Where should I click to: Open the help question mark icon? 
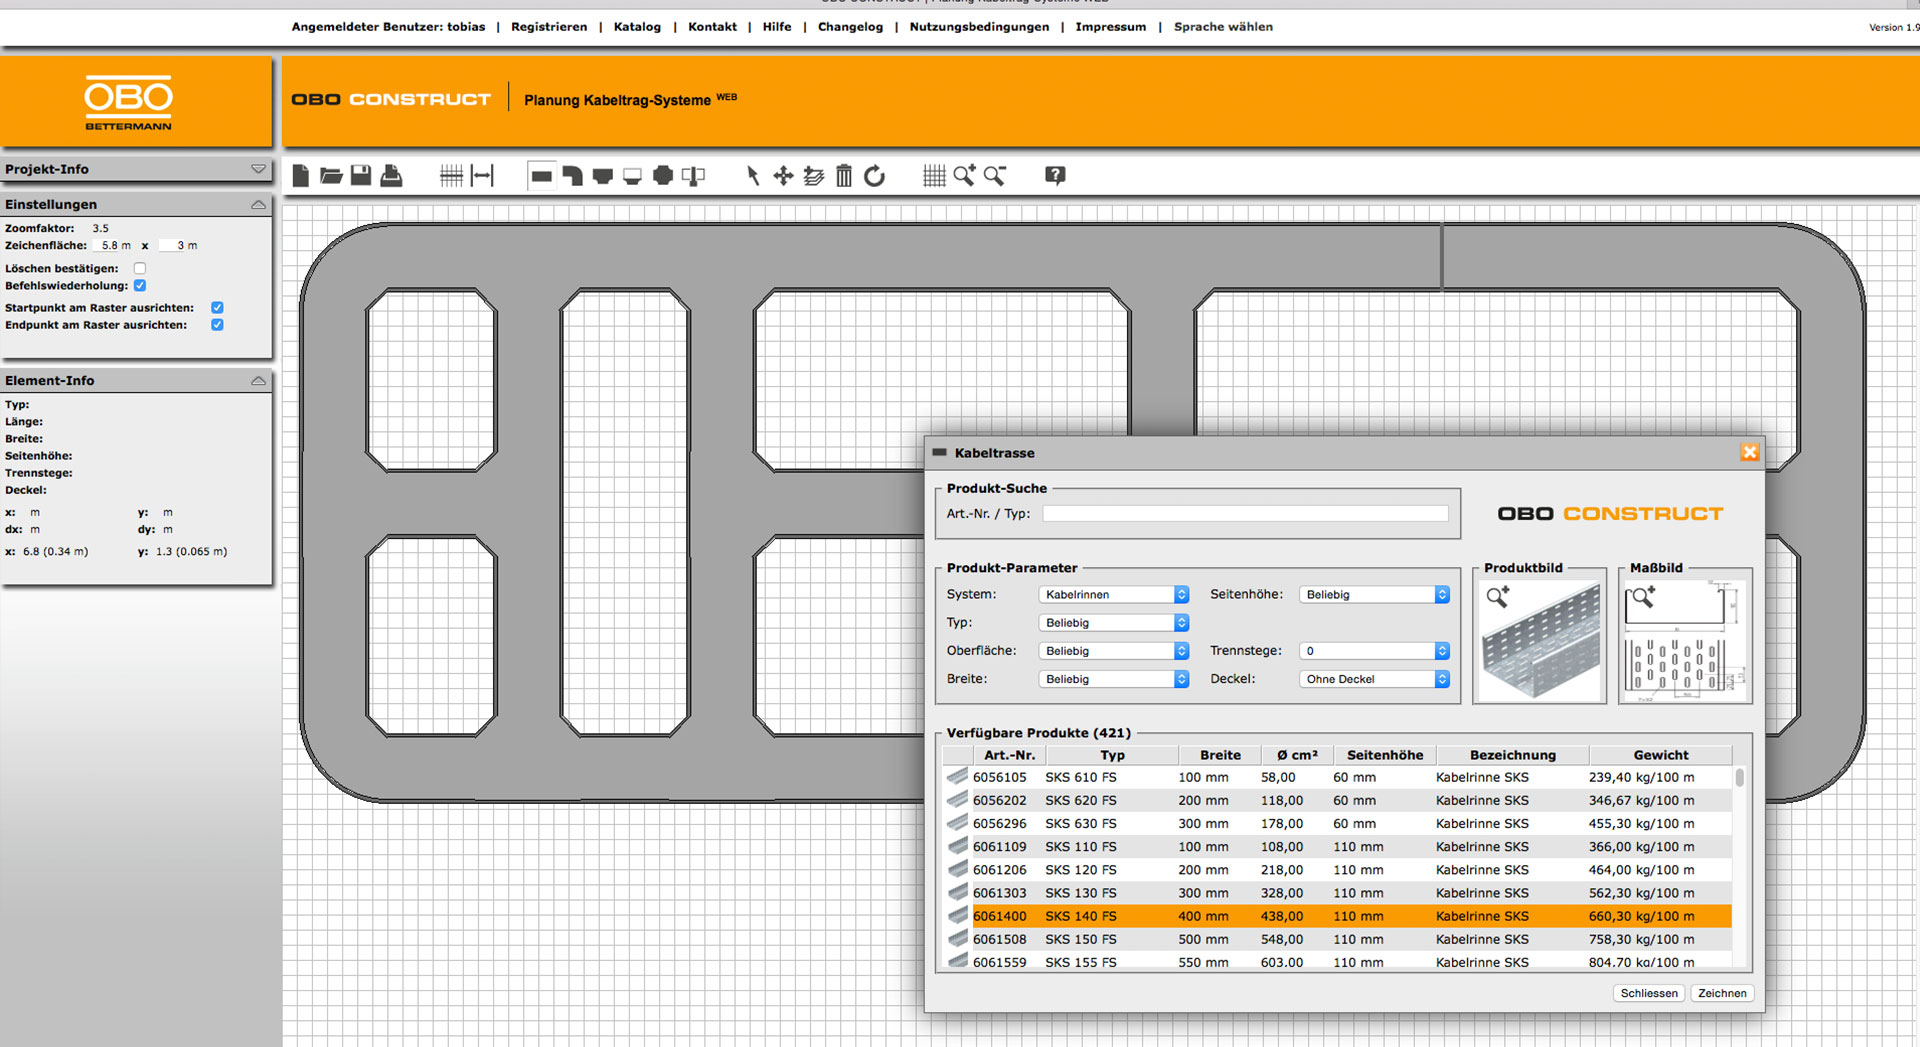pos(1055,176)
